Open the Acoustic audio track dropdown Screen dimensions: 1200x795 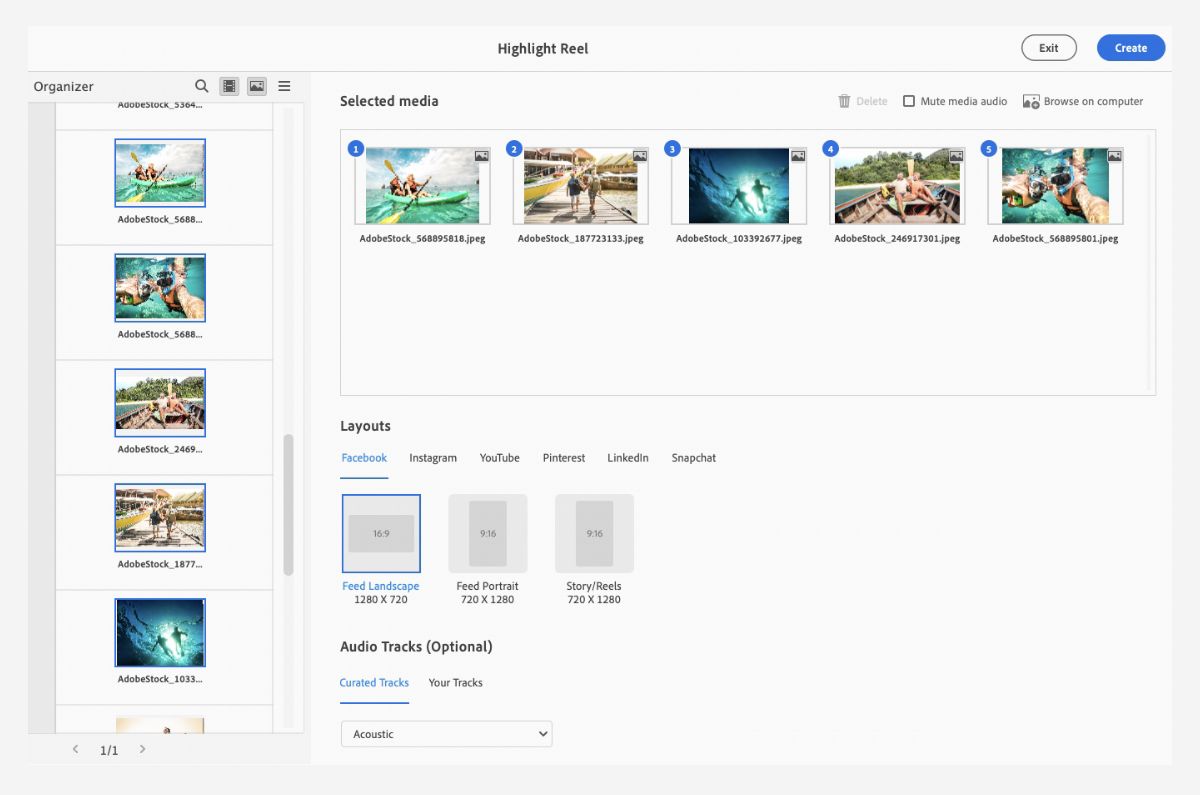(x=446, y=733)
